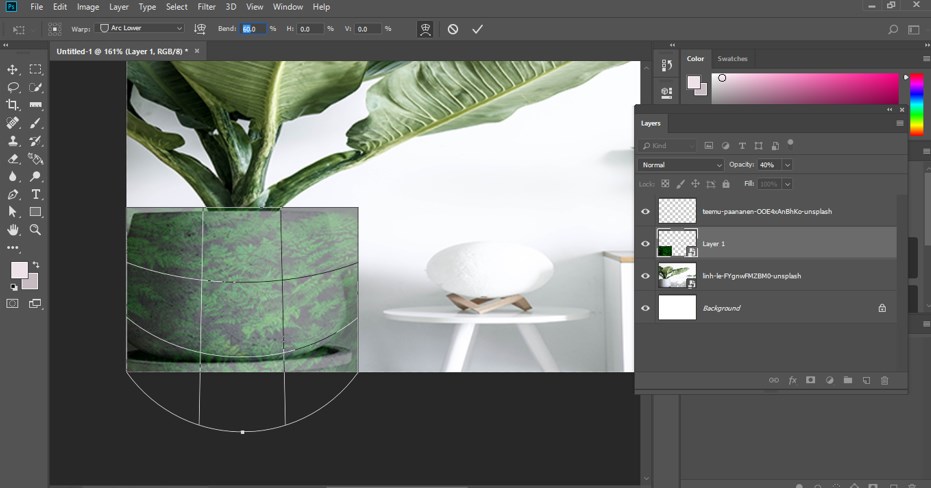Click the foreground color swatch in the toolbox

18,270
